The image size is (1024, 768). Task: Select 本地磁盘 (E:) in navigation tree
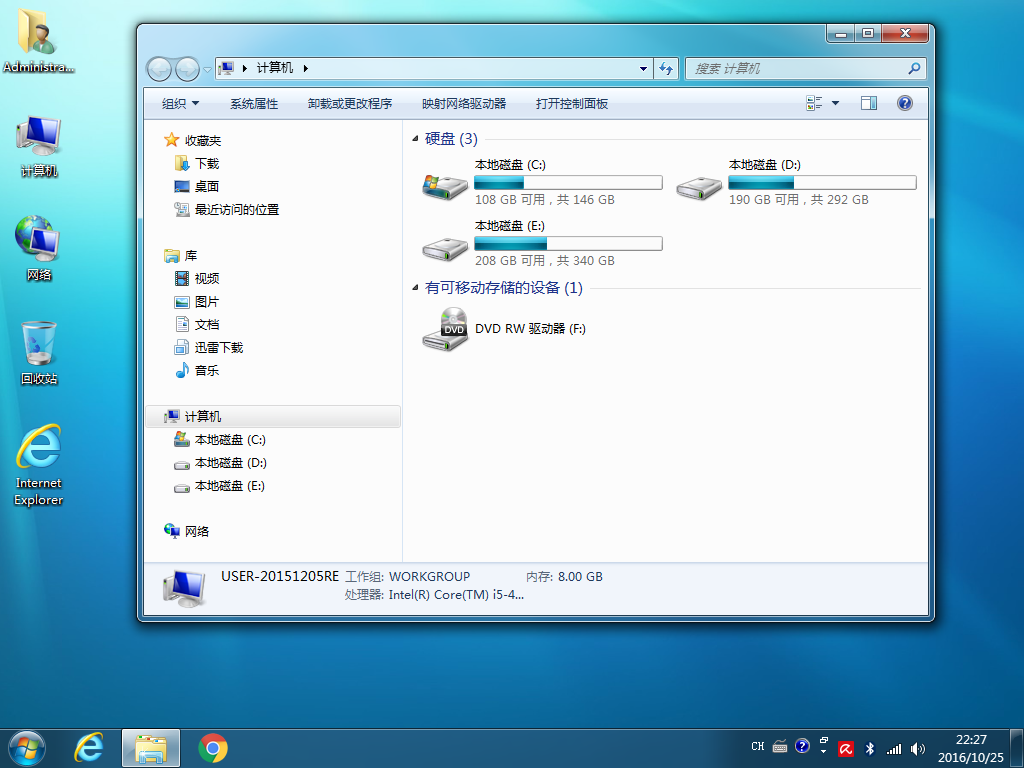point(220,485)
